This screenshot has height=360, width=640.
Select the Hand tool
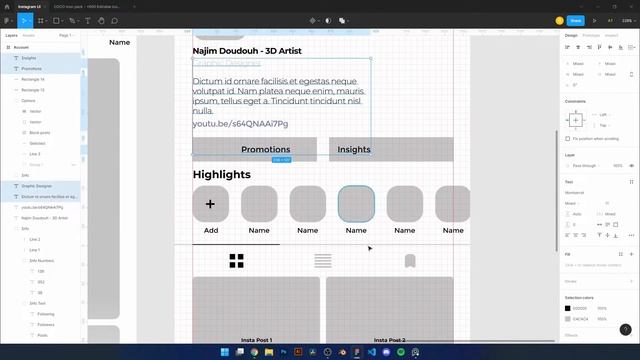tap(101, 20)
